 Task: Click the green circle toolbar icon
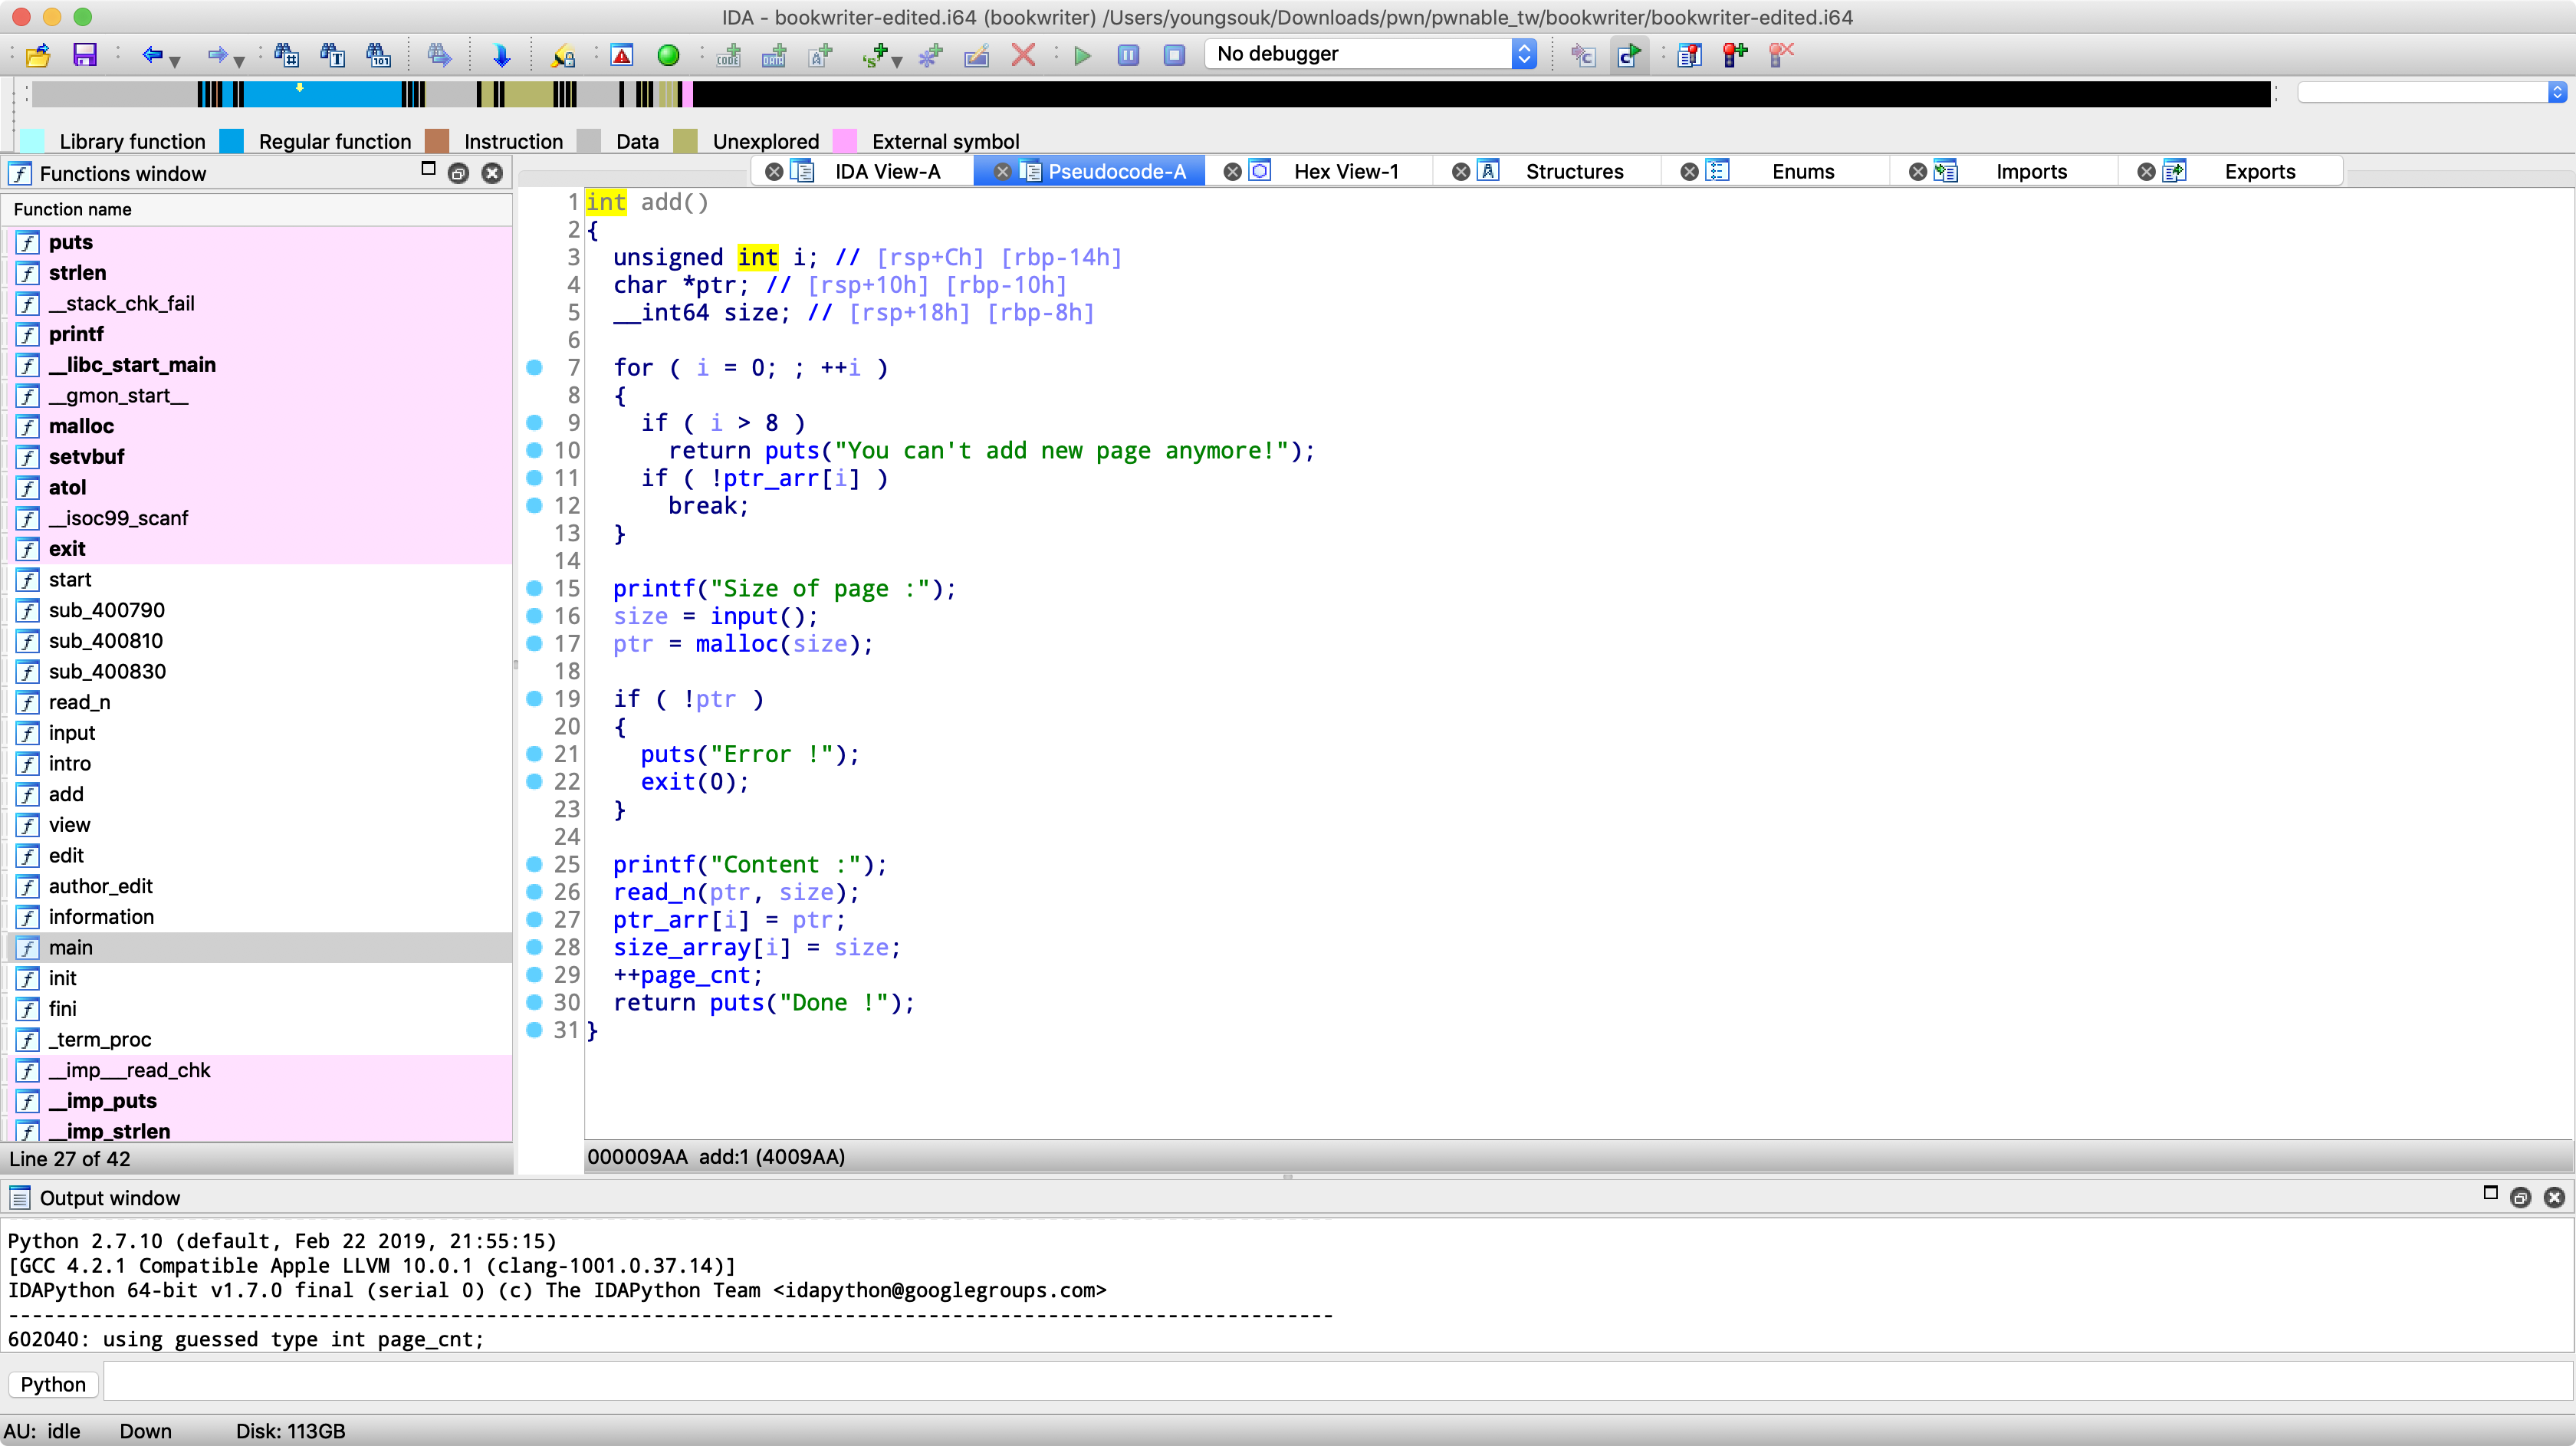click(x=668, y=55)
